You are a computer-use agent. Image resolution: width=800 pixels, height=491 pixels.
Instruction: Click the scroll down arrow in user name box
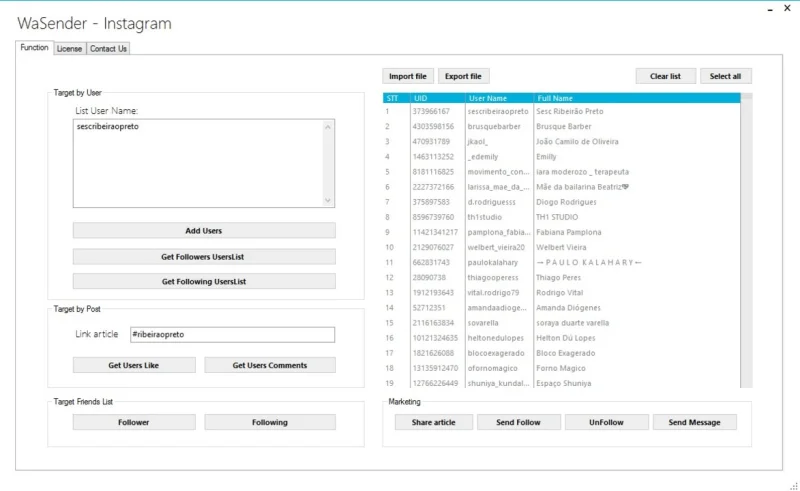click(x=328, y=200)
